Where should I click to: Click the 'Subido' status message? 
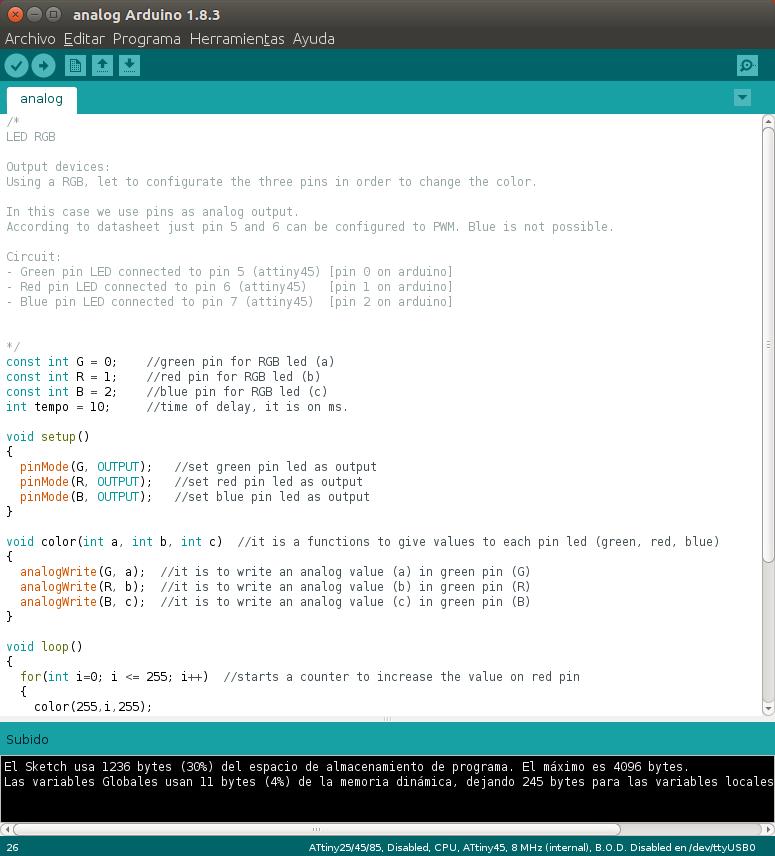(27, 740)
